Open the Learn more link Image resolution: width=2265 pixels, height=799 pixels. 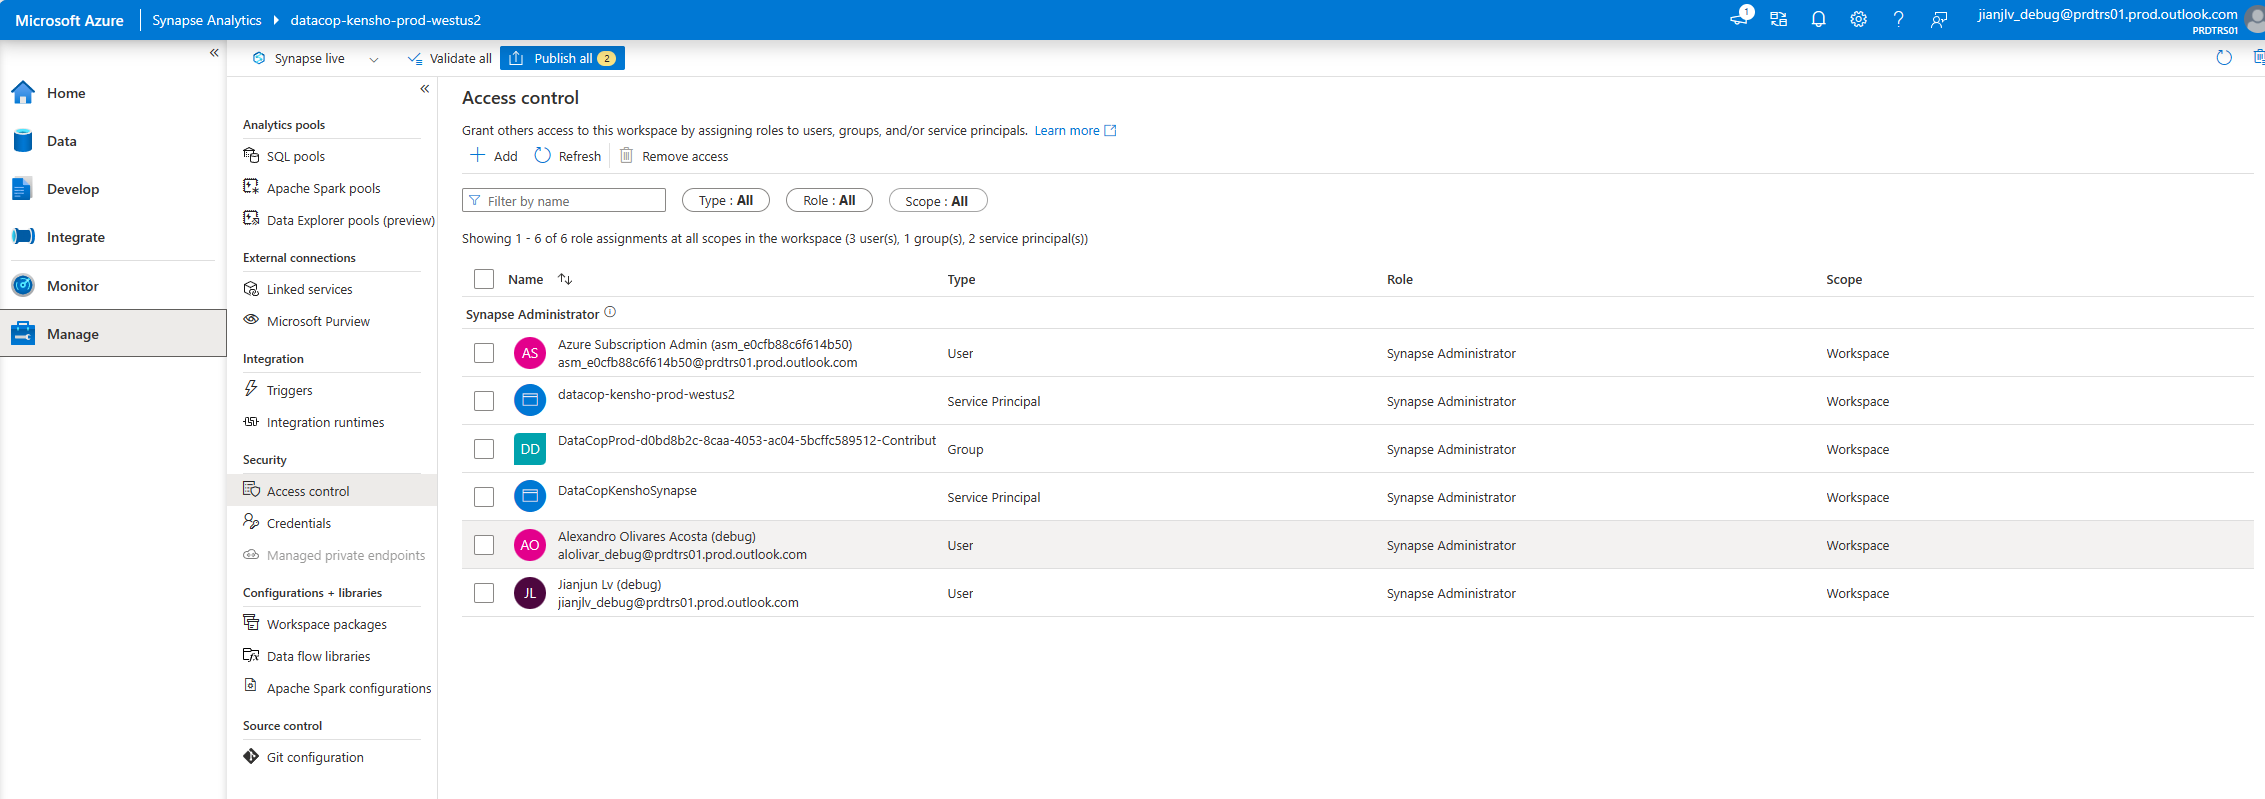tap(1075, 130)
